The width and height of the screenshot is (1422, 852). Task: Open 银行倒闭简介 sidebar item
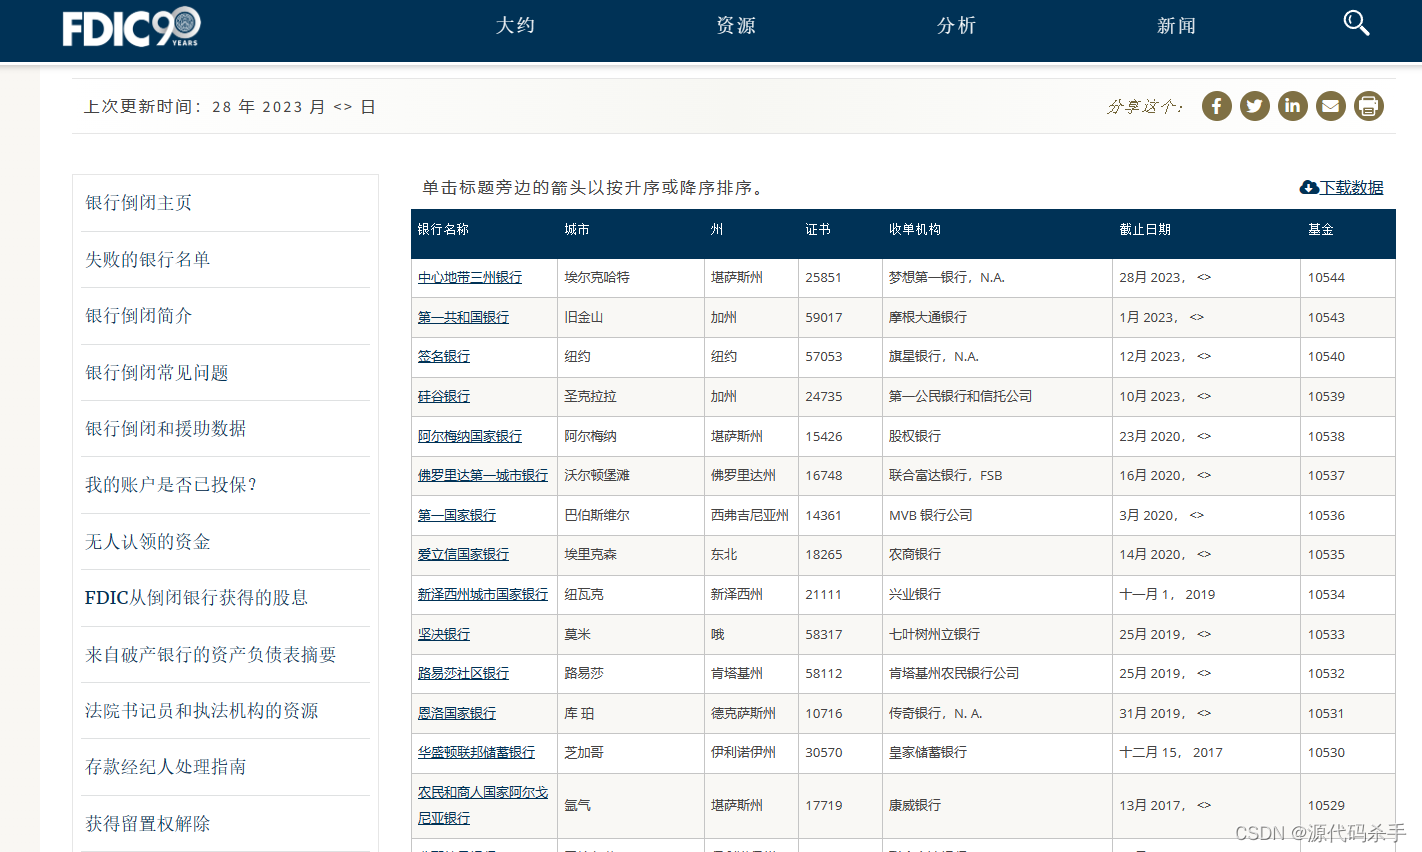tap(139, 316)
